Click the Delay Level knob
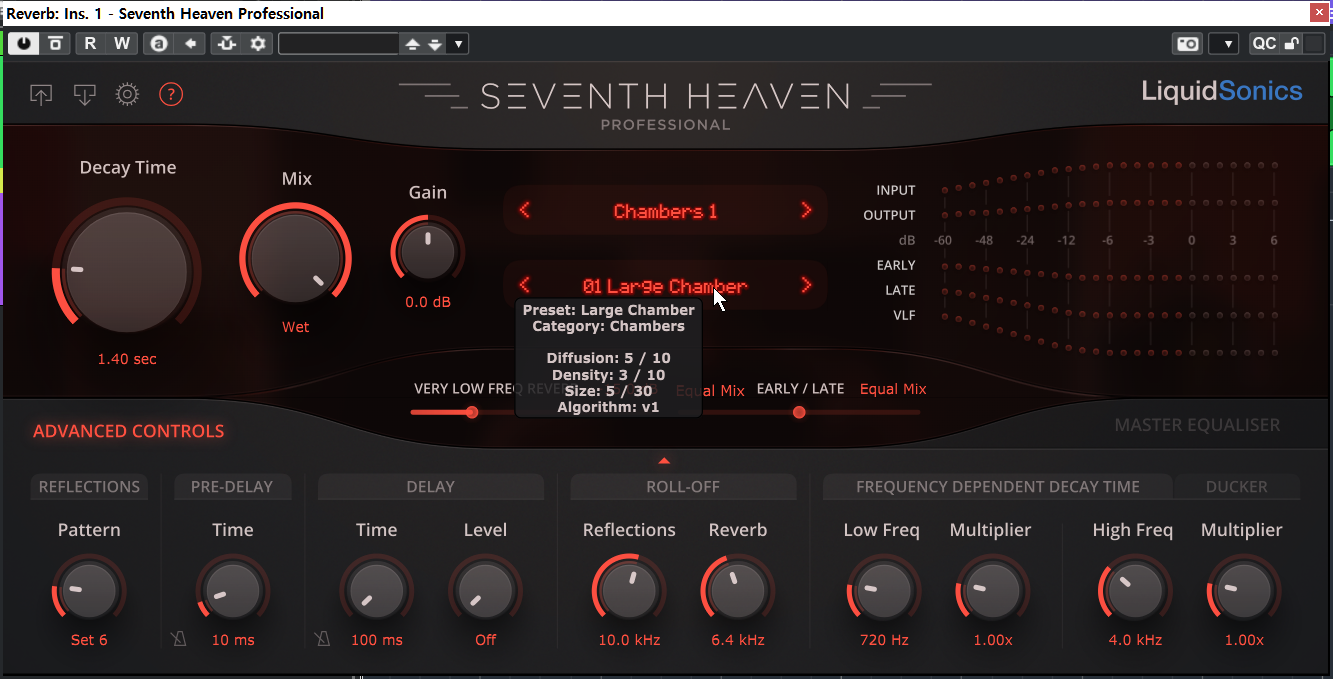The height and width of the screenshot is (679, 1333). click(485, 590)
